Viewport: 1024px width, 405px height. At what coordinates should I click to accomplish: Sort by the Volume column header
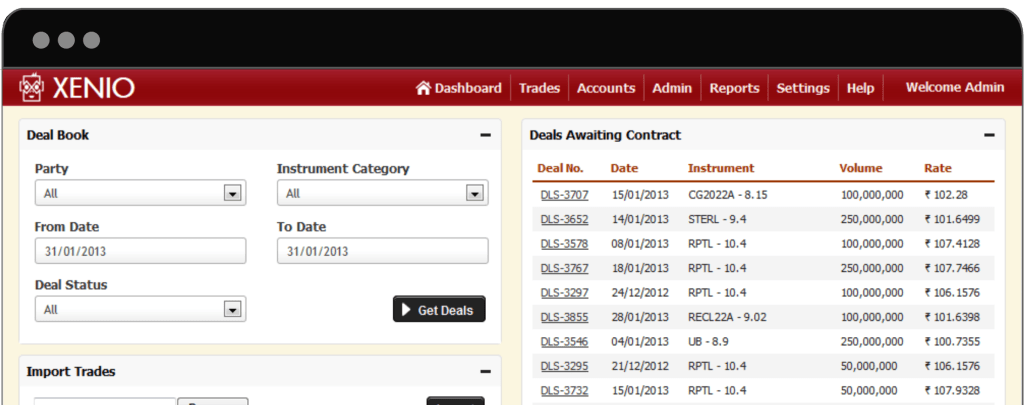click(860, 168)
